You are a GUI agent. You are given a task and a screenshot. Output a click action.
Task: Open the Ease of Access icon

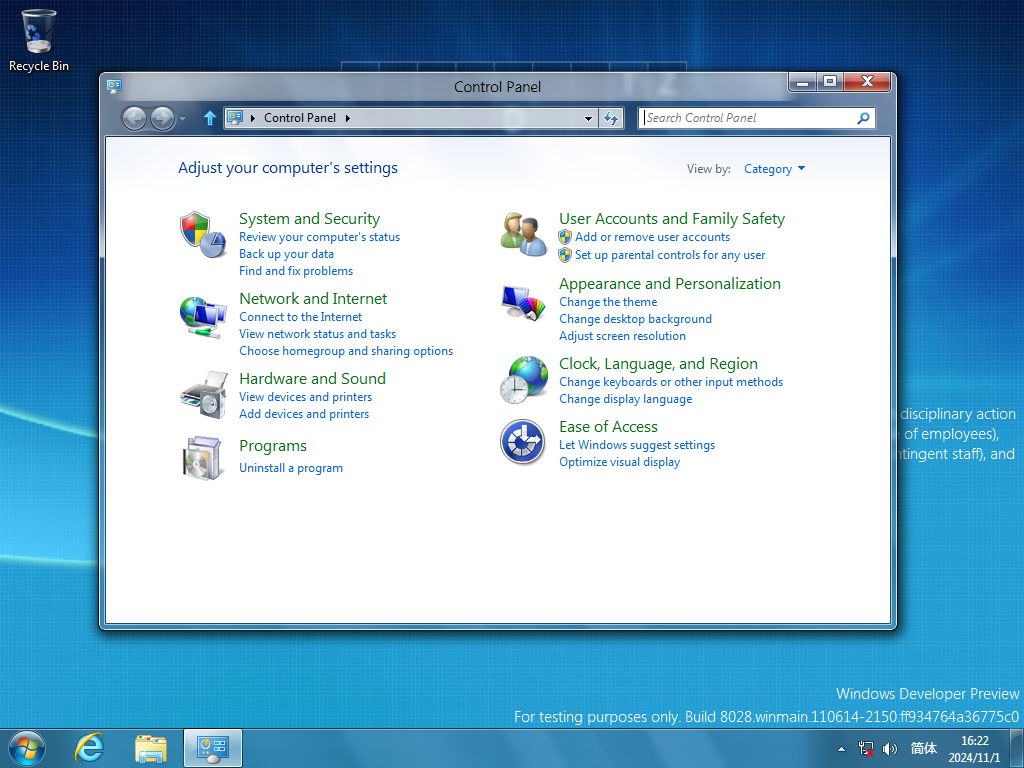click(x=522, y=441)
